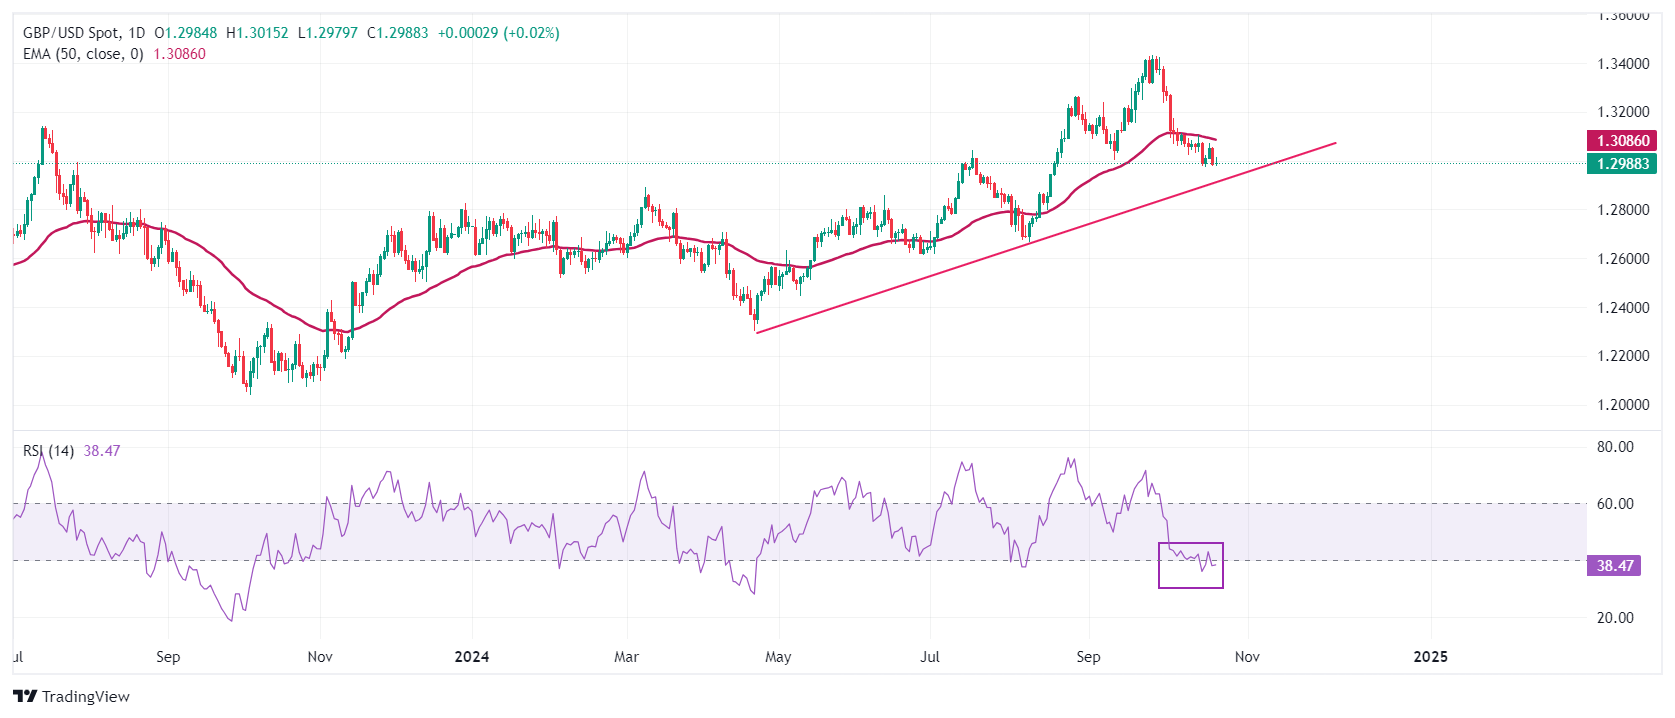1675x718 pixels.
Task: Select the RSI (14) indicator legend
Action: click(48, 451)
